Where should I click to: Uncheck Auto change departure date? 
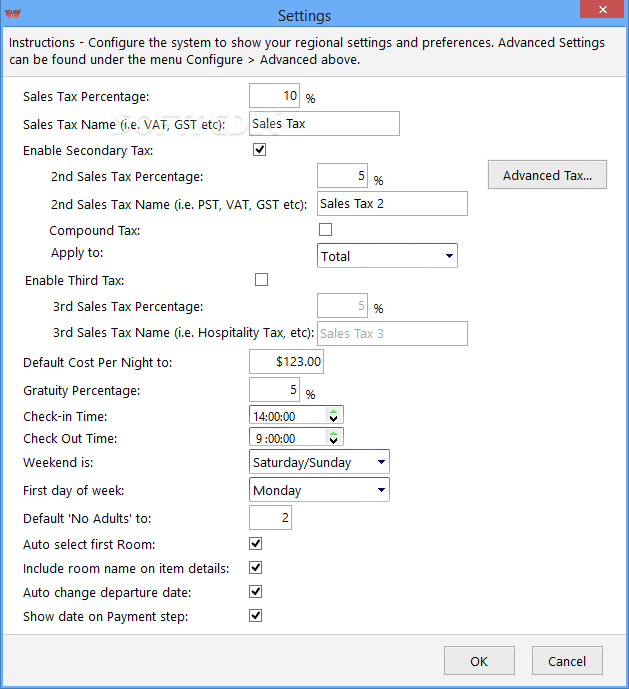tap(255, 591)
